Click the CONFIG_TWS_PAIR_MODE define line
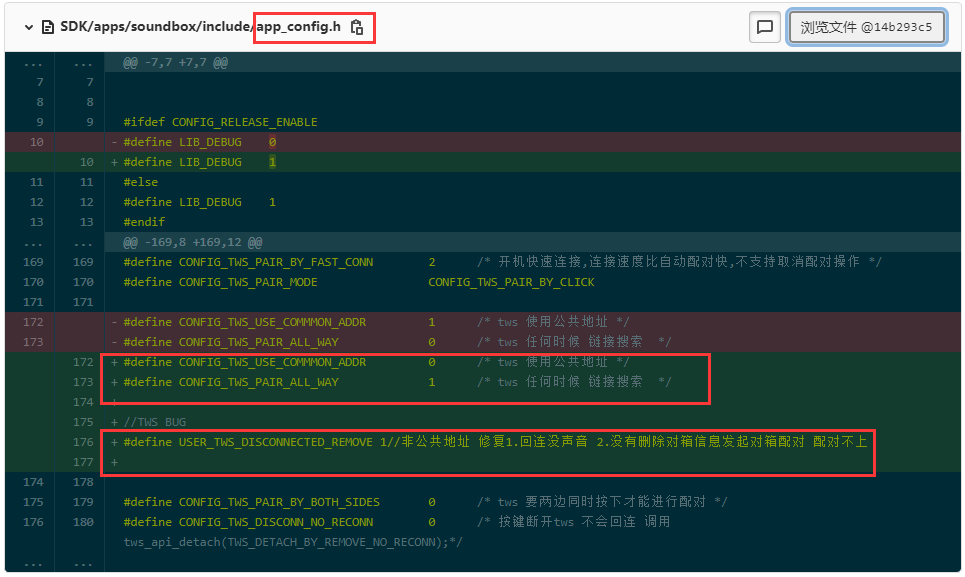Screen dimensions: 965x577 359,282
